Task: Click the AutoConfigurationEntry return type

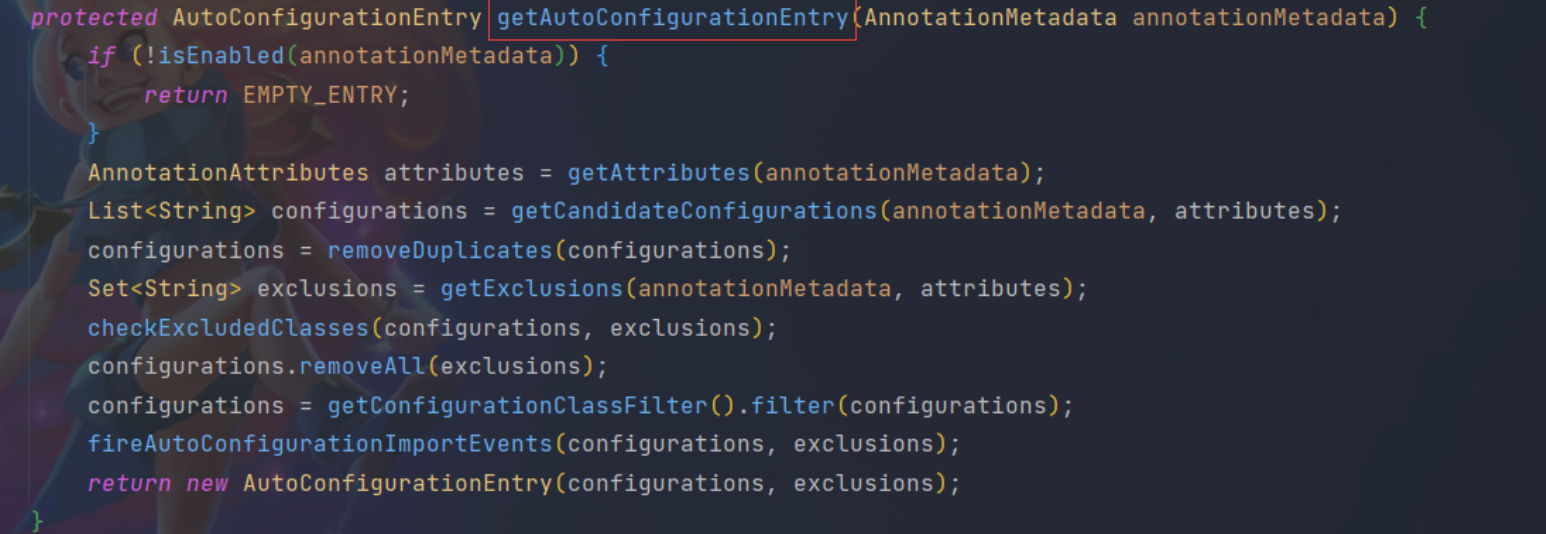Action: click(327, 18)
